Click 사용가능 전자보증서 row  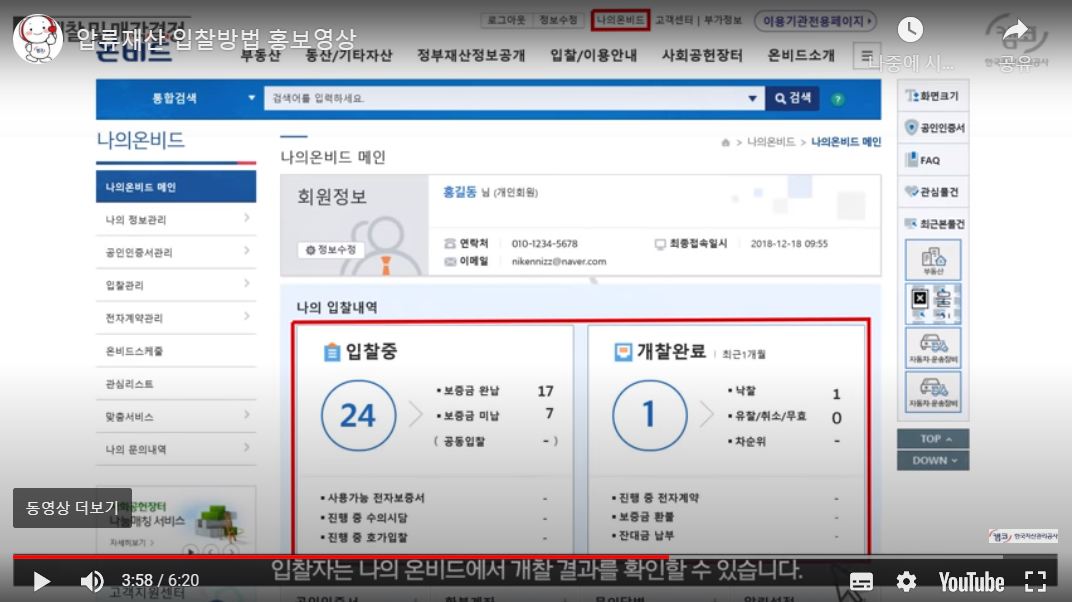click(435, 498)
